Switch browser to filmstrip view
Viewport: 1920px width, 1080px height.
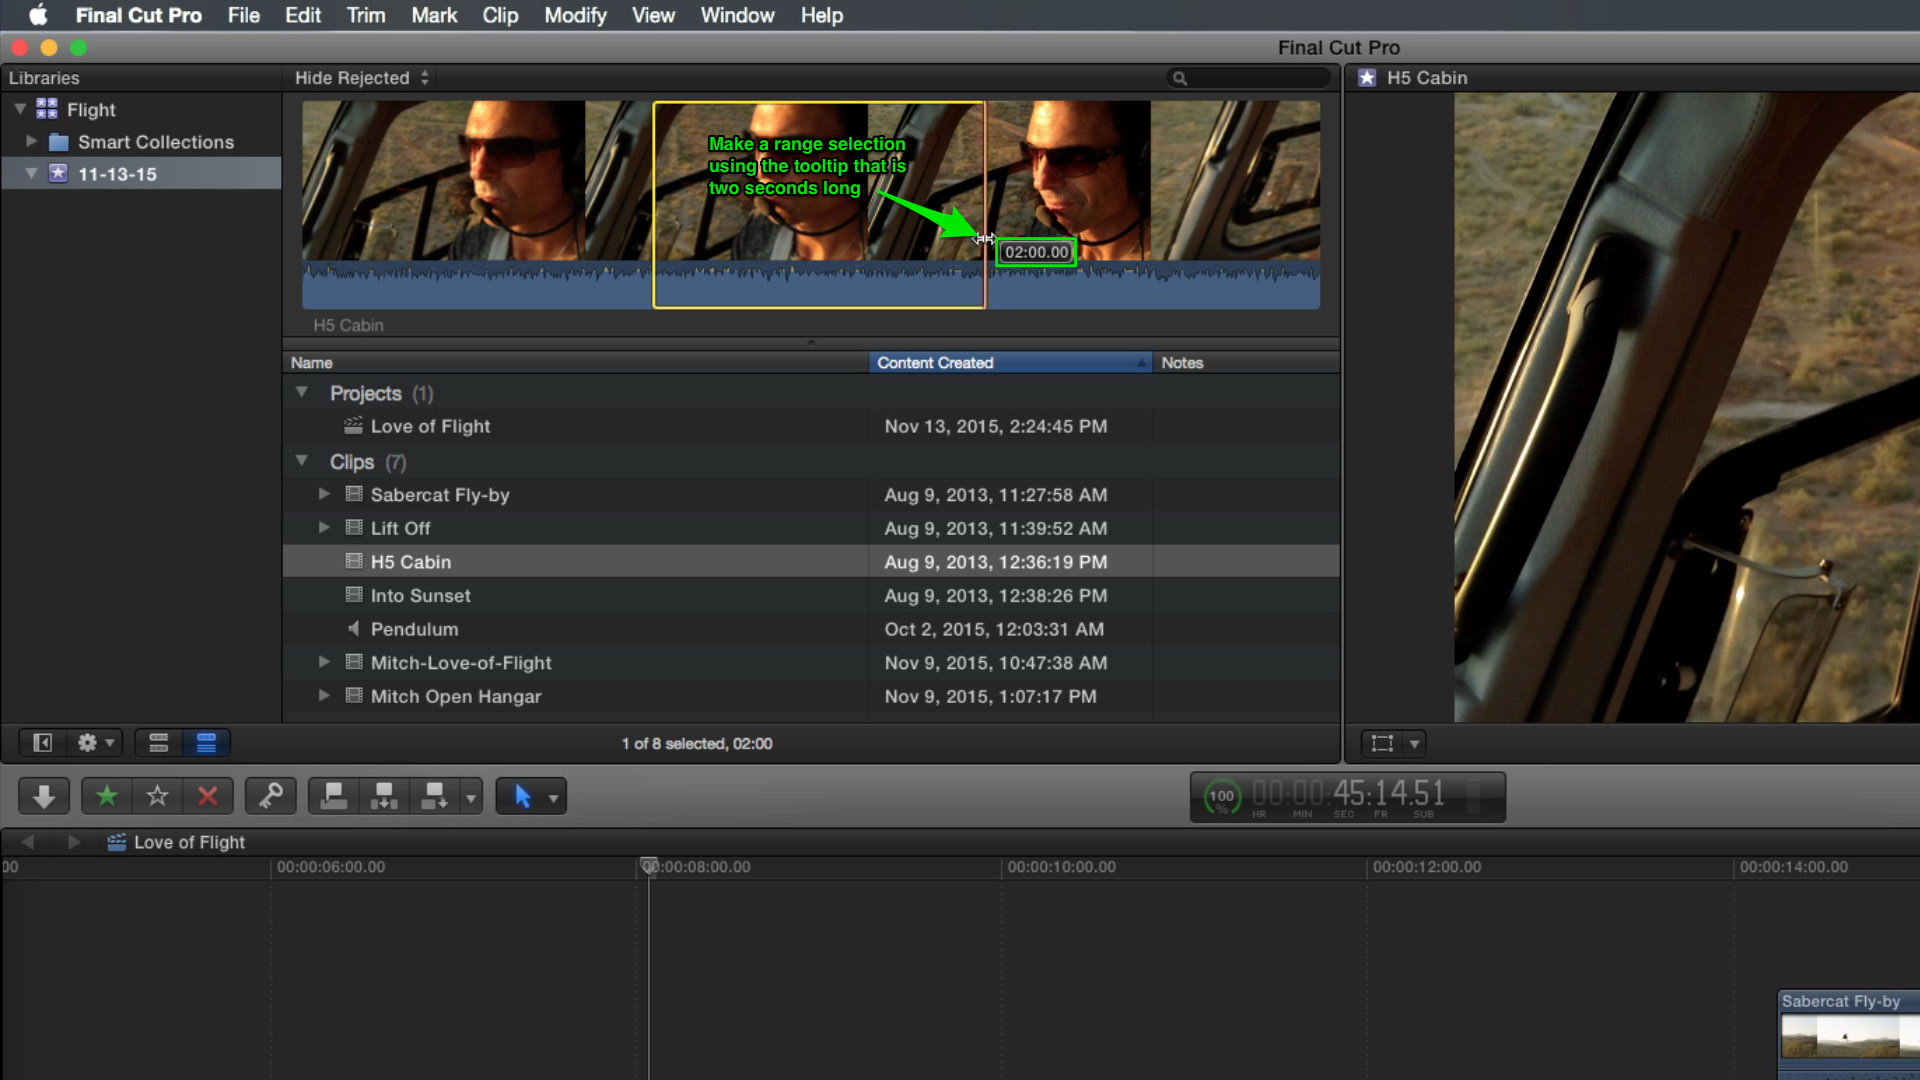158,743
